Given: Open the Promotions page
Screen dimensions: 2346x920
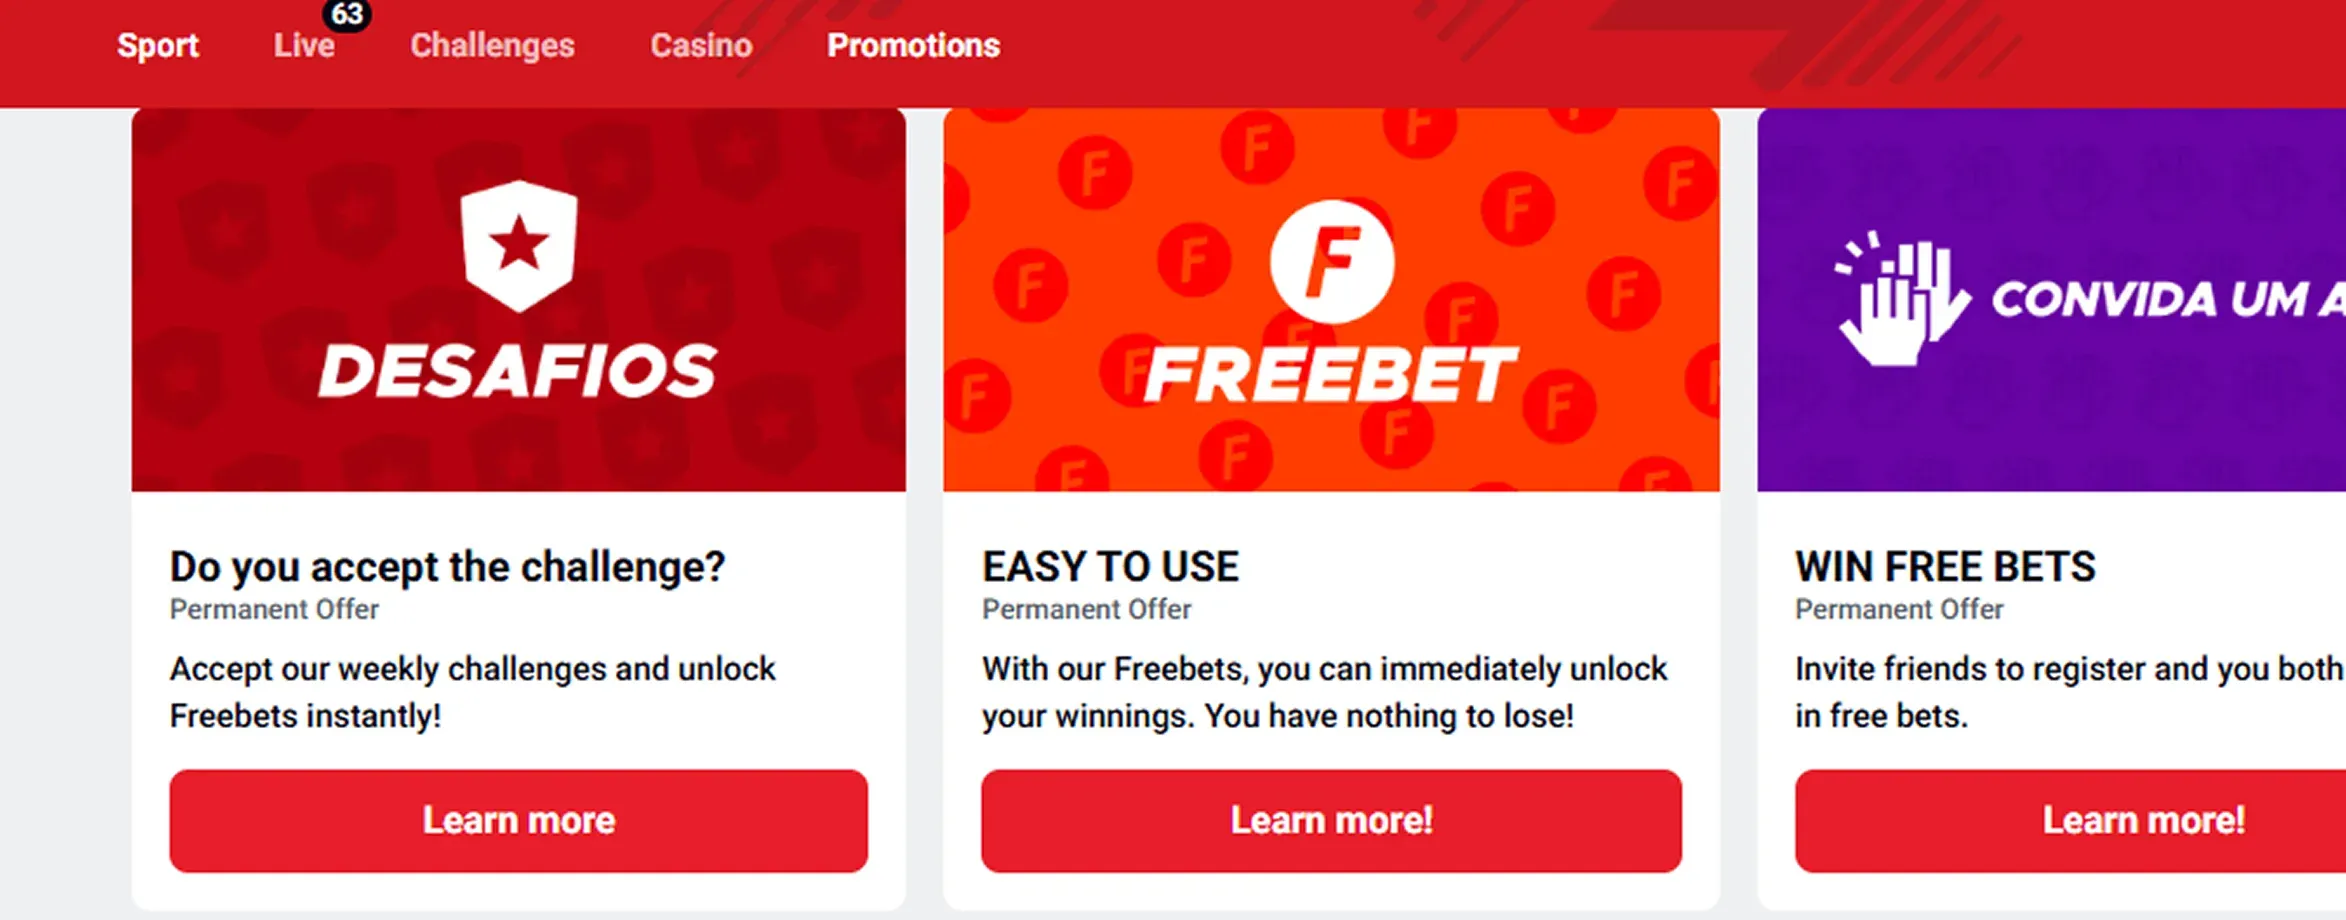Looking at the screenshot, I should (x=911, y=45).
